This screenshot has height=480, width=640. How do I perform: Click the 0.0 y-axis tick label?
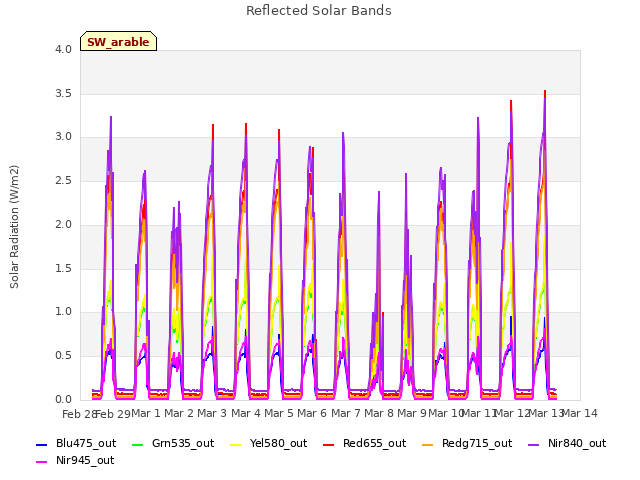63,399
